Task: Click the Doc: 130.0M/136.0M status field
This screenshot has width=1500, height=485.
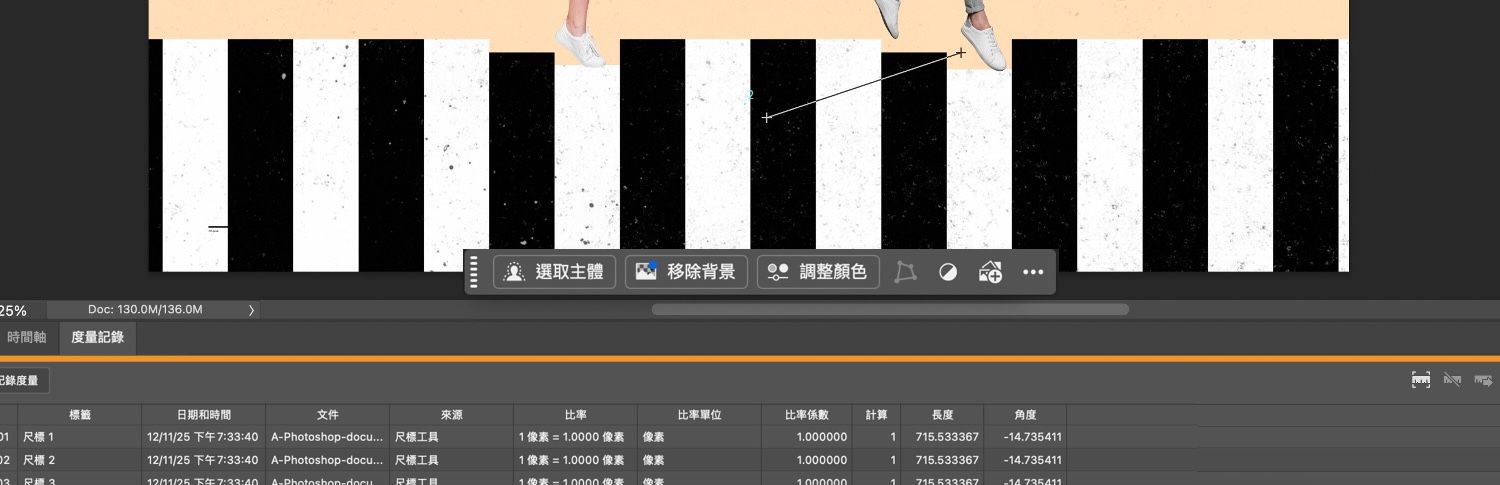Action: coord(145,310)
